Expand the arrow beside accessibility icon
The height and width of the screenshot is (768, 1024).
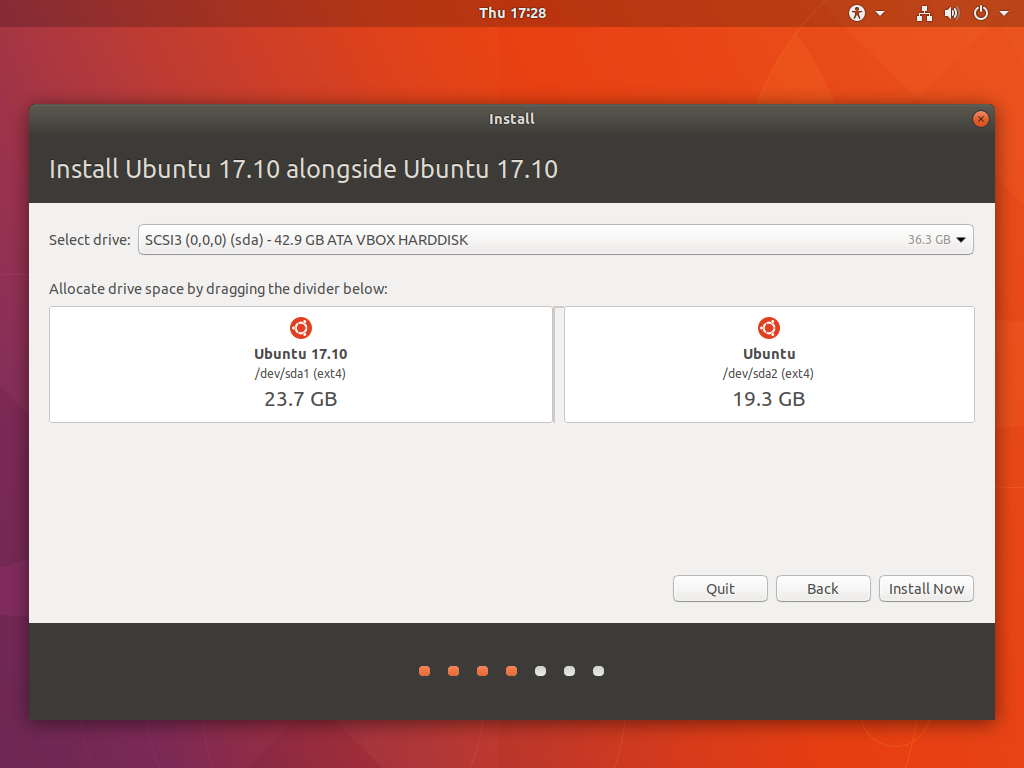click(x=880, y=13)
